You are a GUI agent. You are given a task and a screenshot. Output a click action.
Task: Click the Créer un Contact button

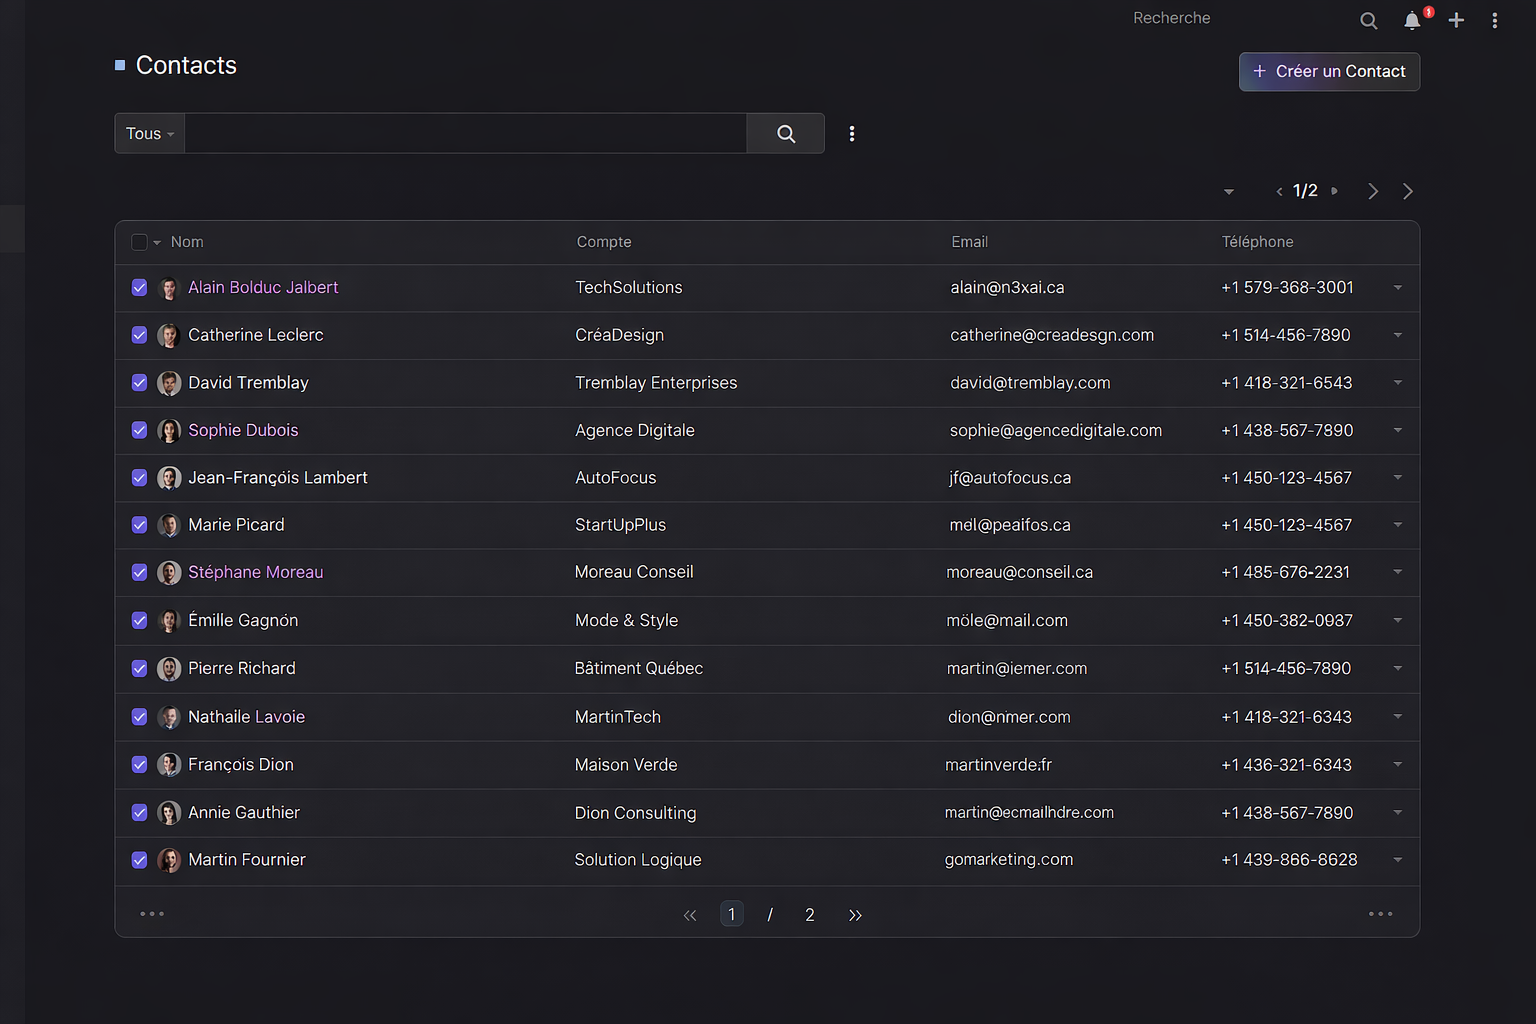point(1329,72)
